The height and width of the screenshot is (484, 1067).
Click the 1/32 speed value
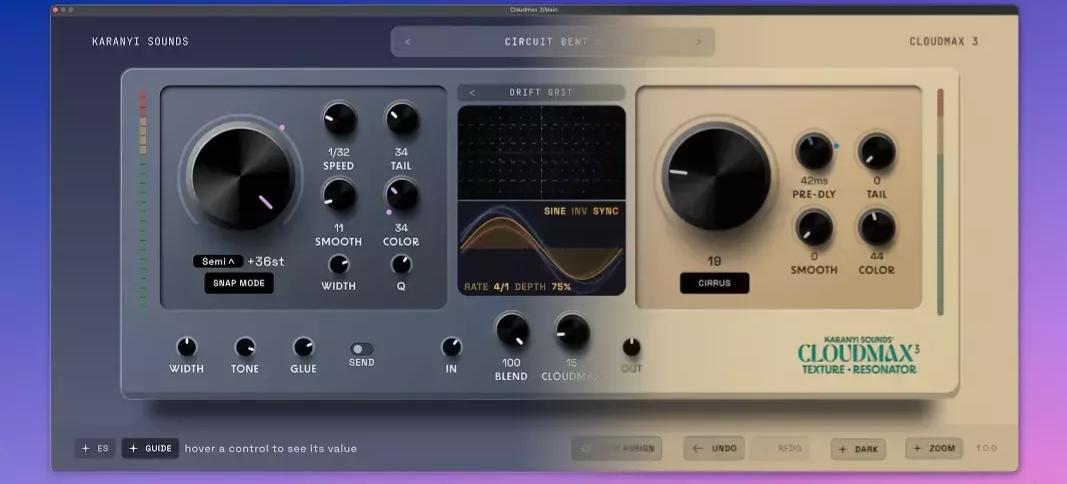tap(339, 152)
